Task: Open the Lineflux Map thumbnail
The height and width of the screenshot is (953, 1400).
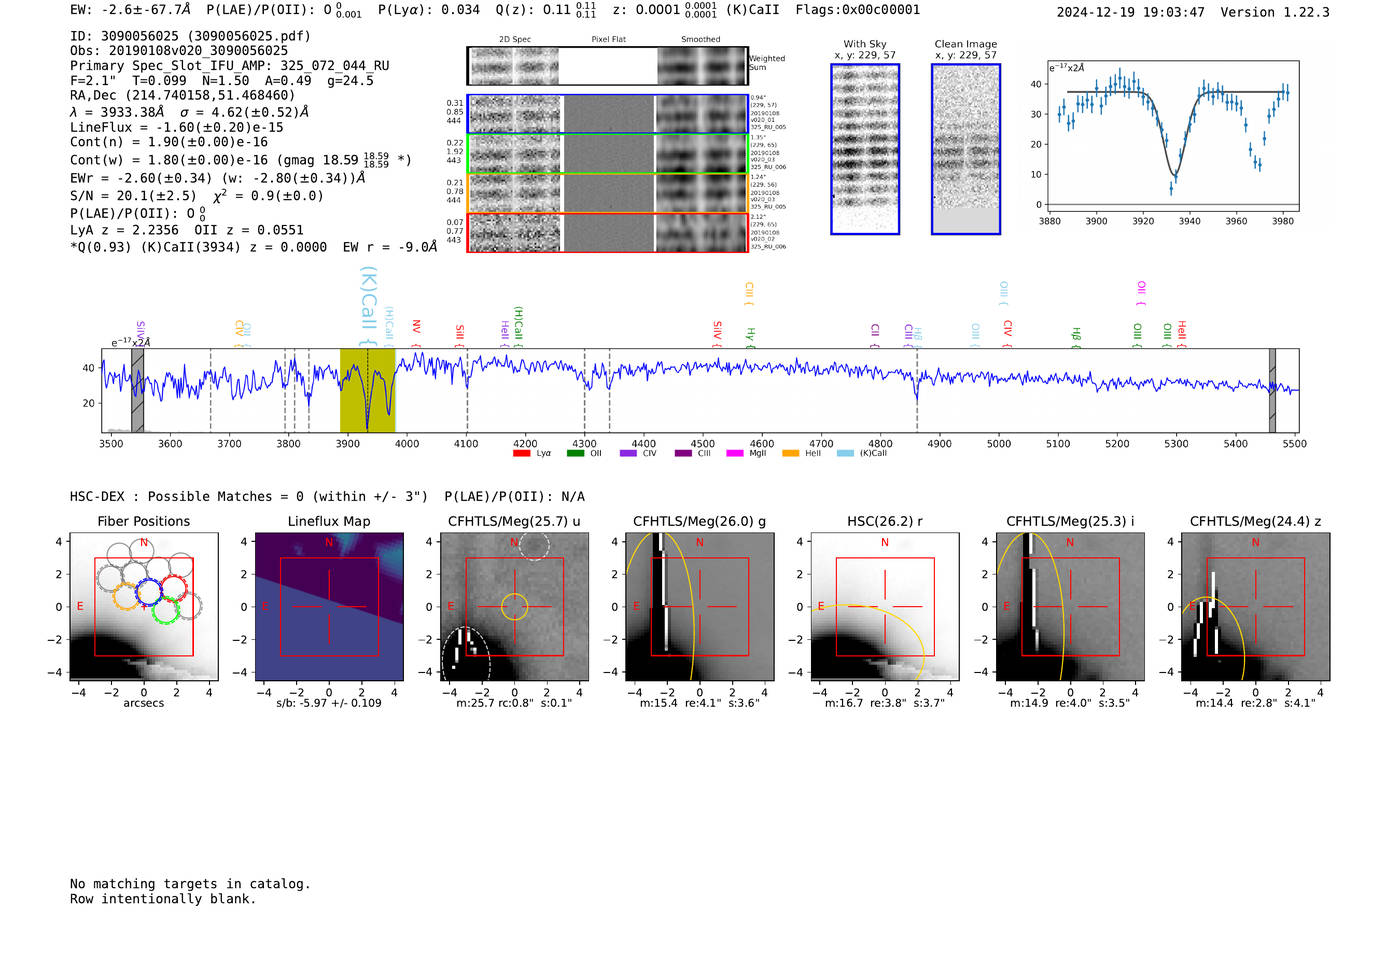Action: click(329, 607)
